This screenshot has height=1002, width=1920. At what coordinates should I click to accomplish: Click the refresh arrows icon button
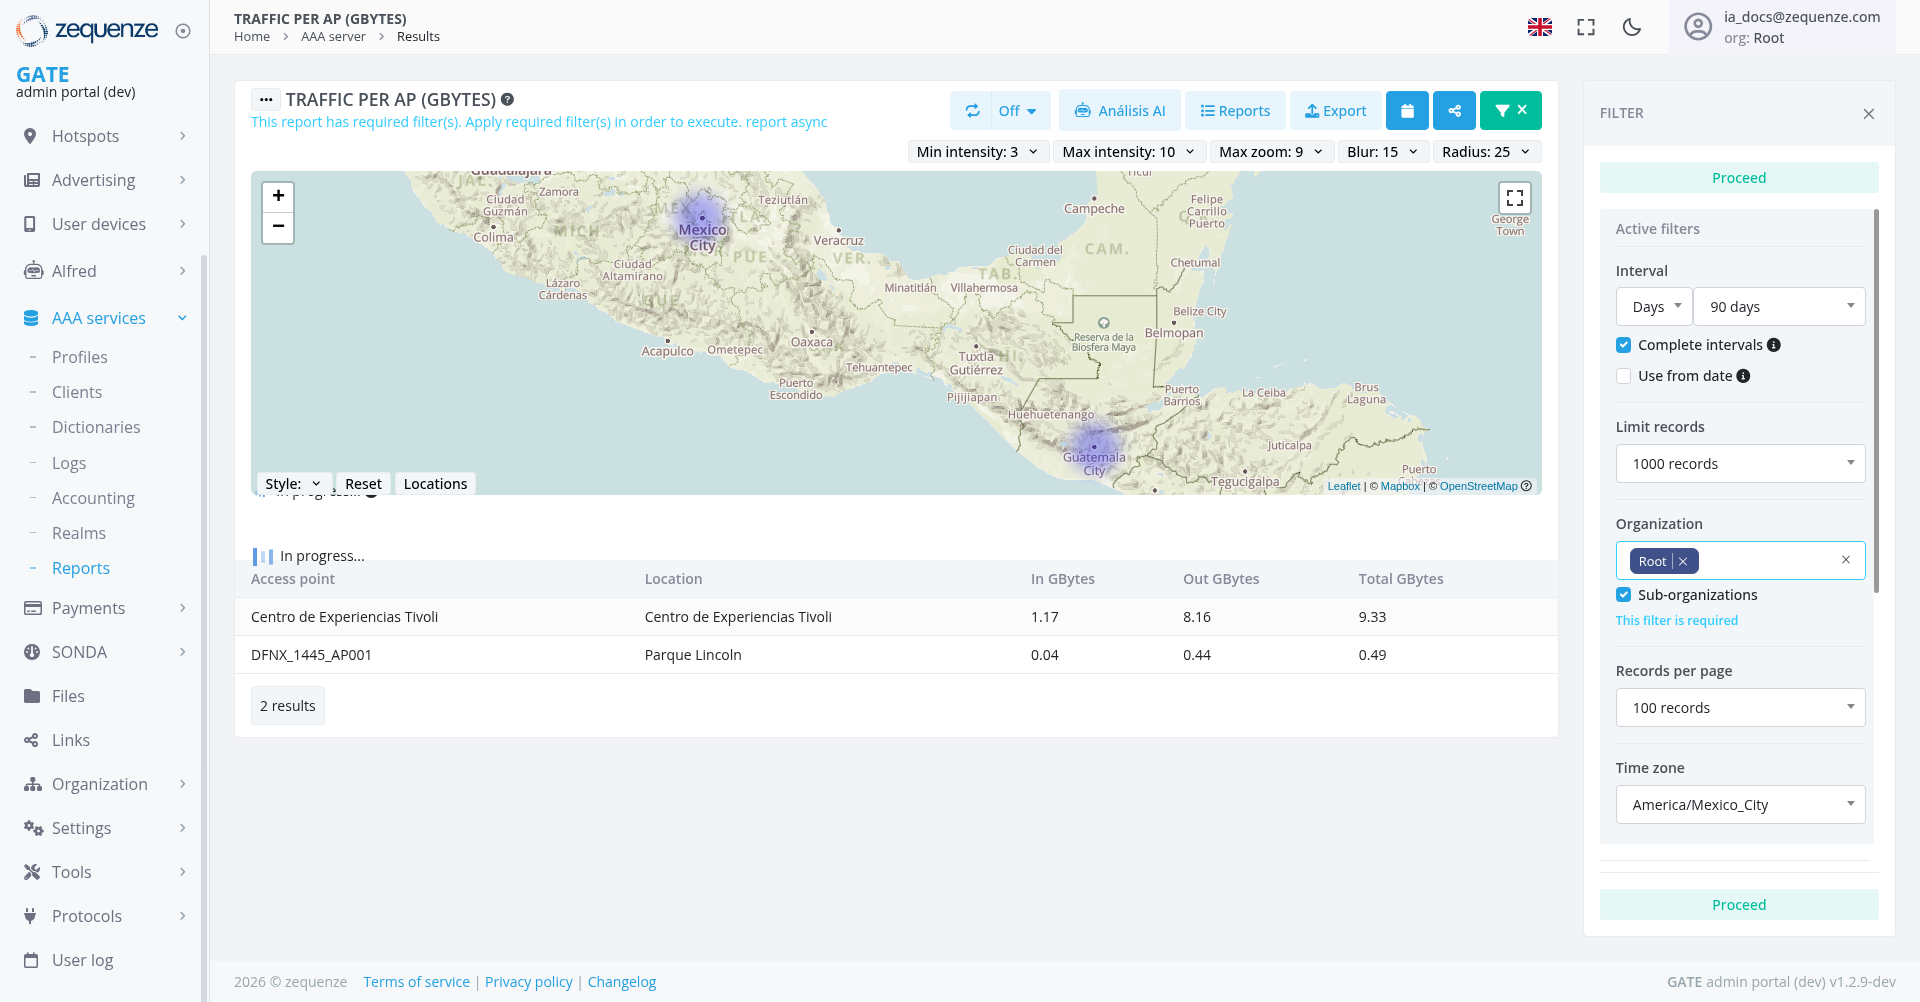point(972,111)
